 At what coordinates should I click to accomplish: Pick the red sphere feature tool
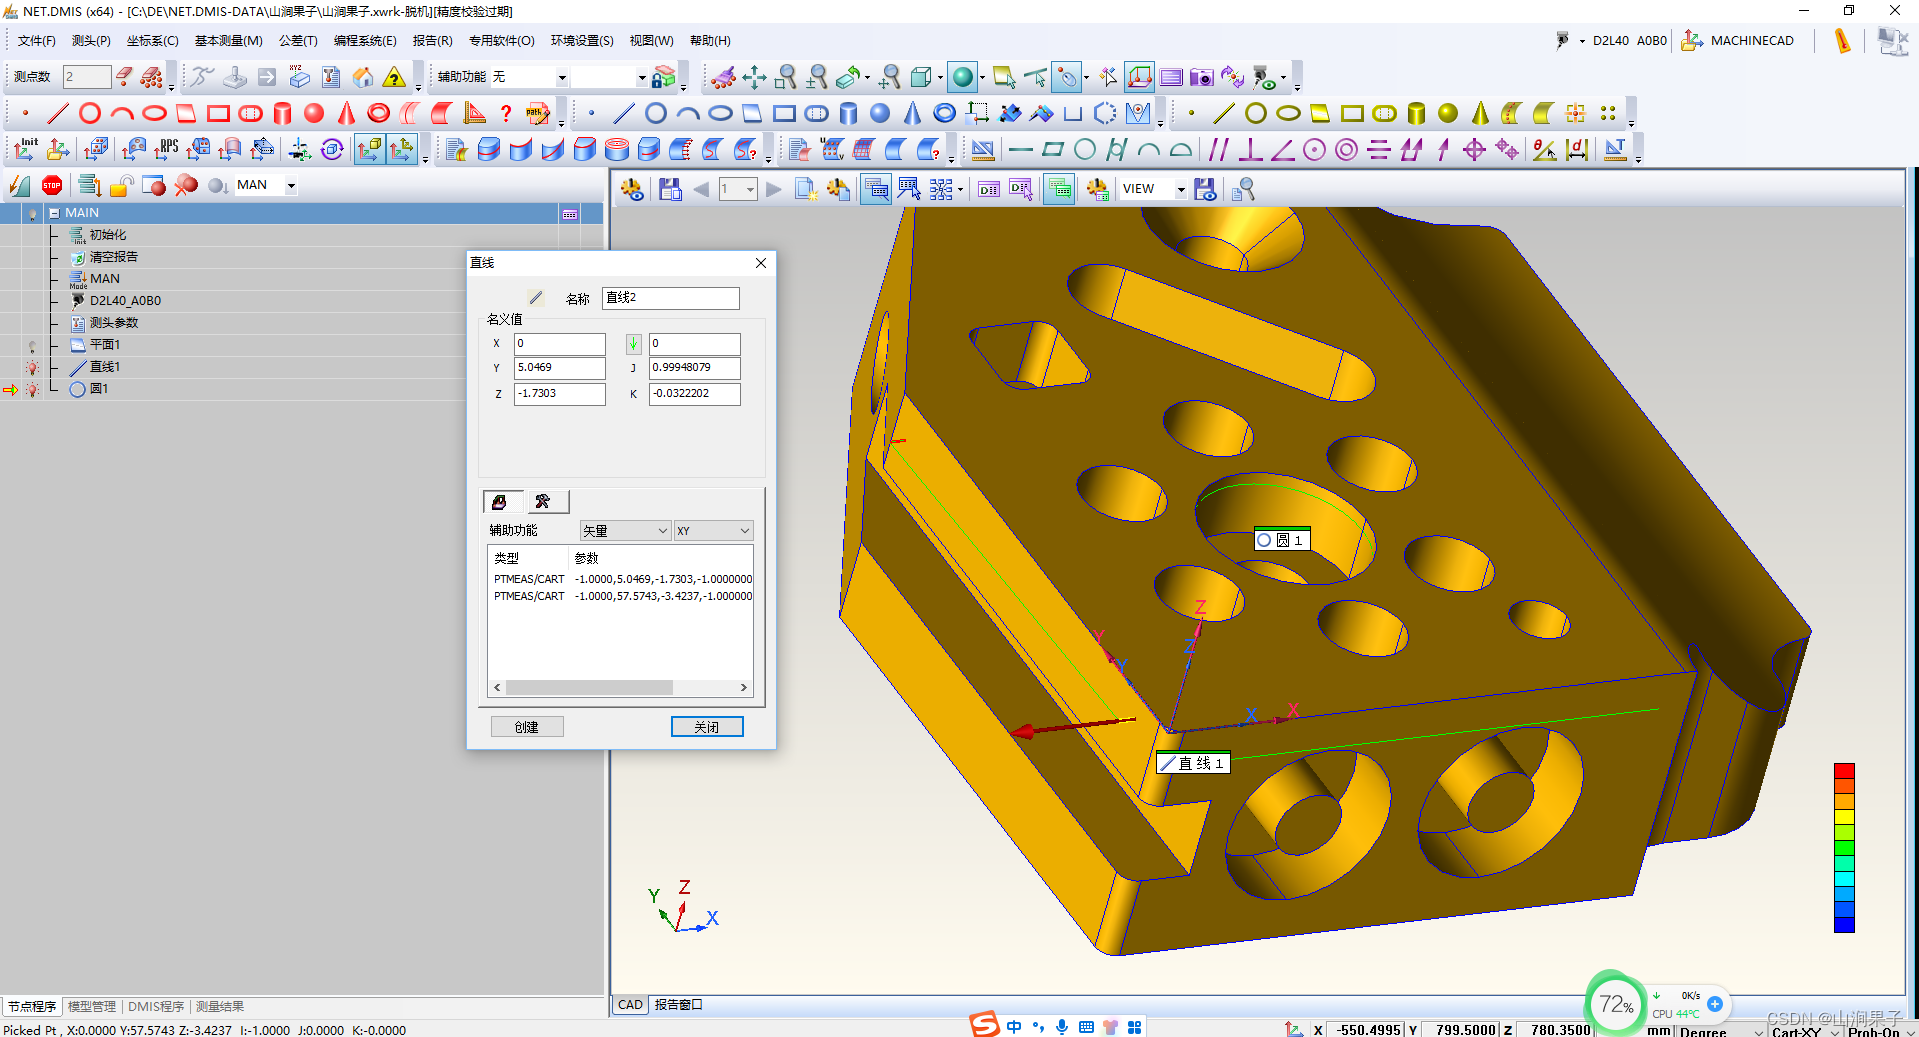tap(314, 113)
